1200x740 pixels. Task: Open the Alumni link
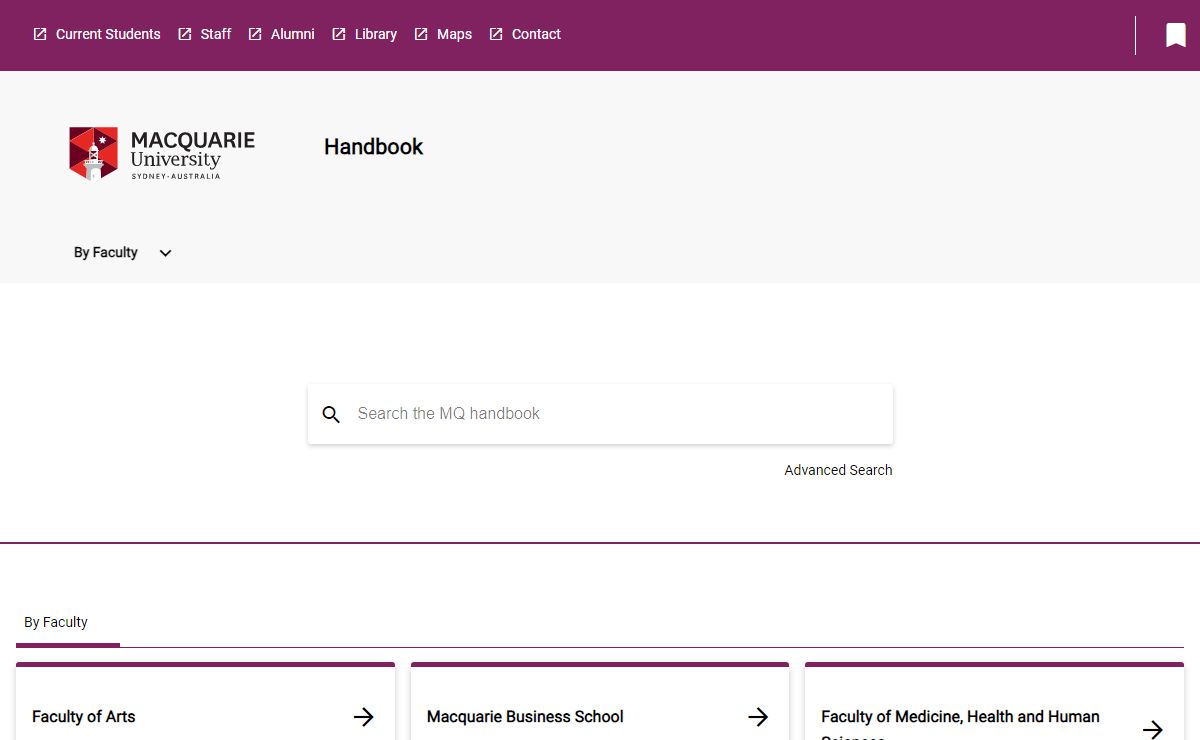coord(292,34)
